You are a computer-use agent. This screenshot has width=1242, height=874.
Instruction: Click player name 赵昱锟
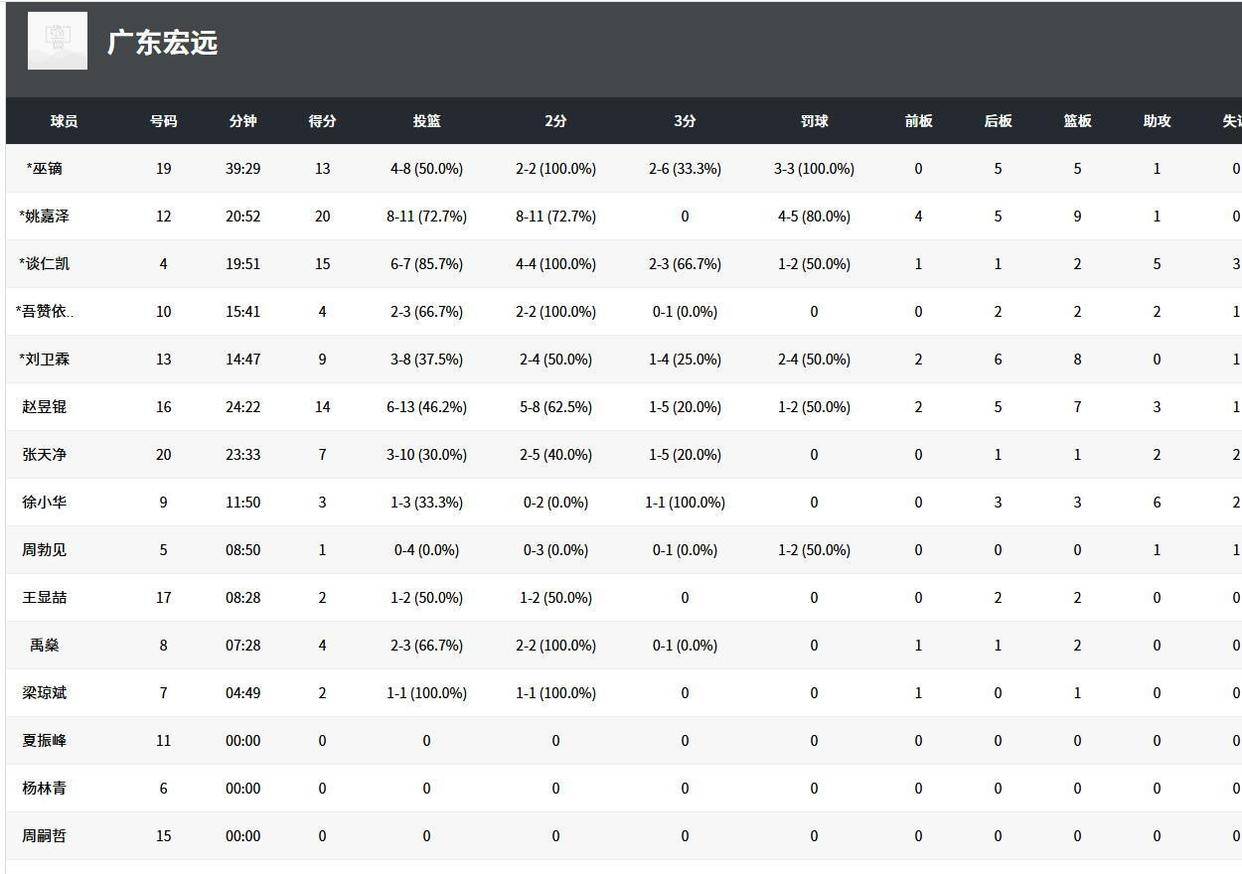[x=45, y=407]
